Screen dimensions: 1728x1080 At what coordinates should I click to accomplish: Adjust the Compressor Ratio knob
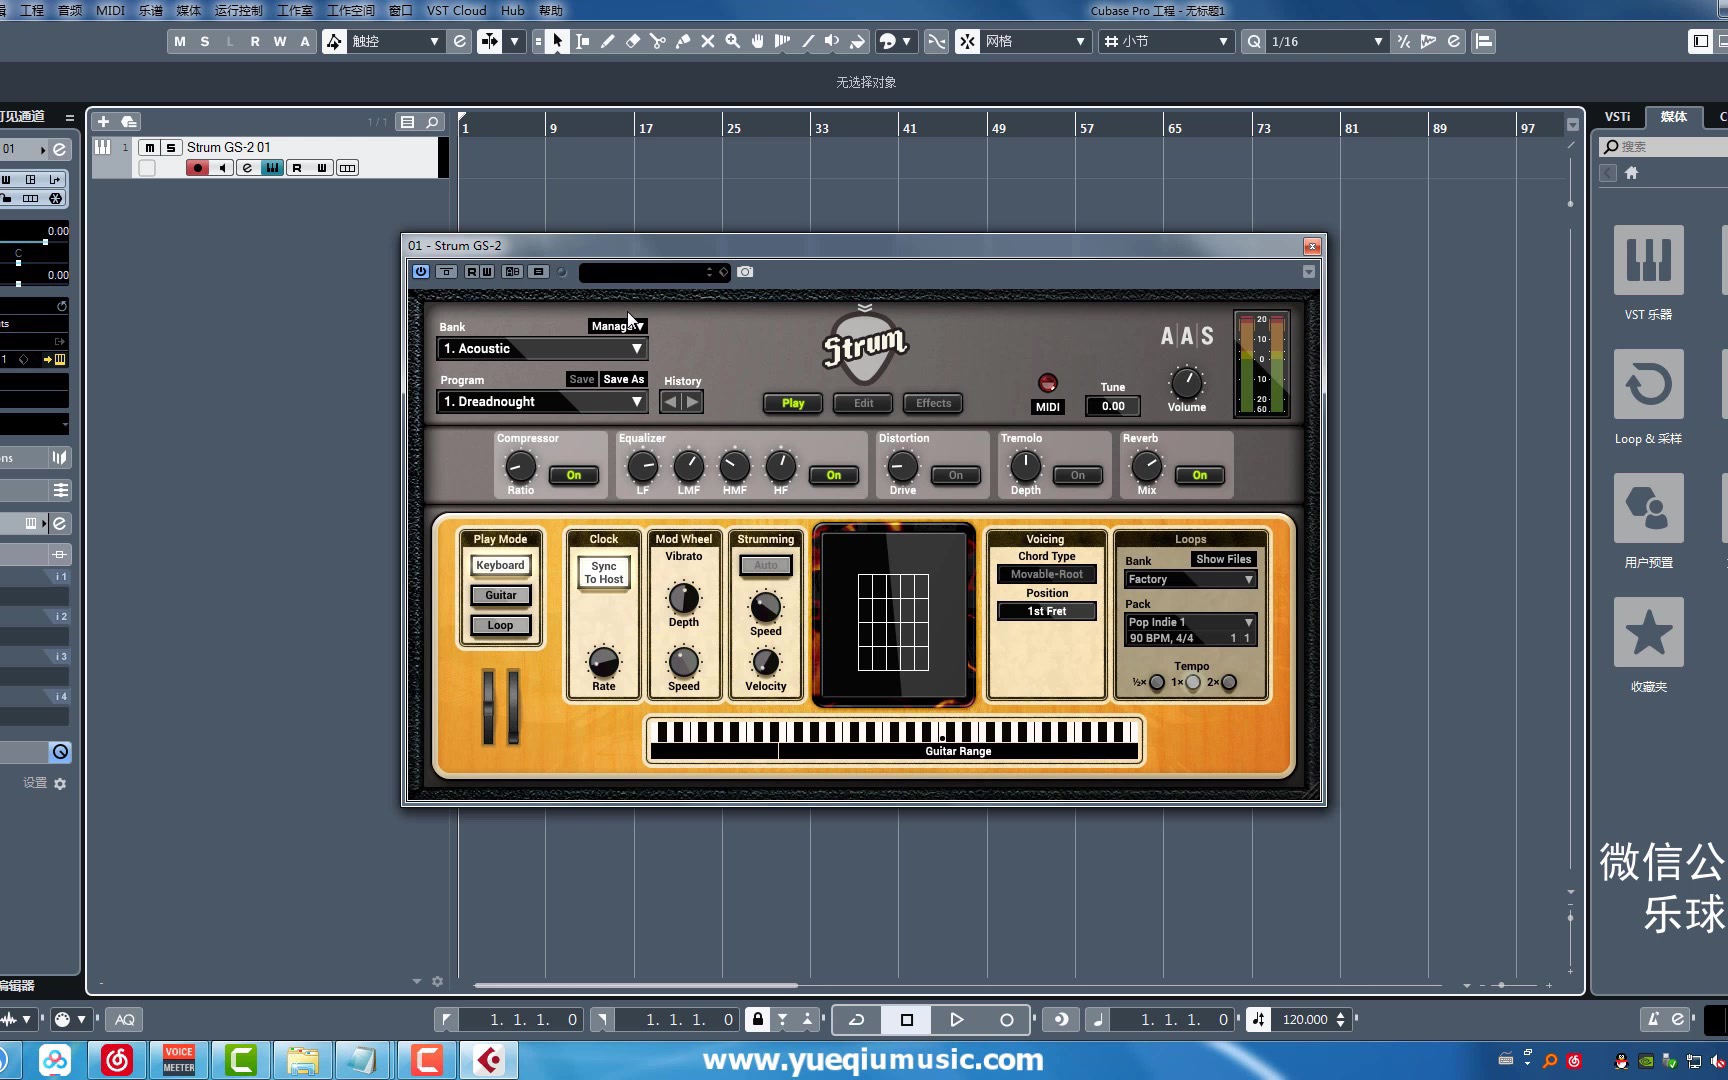pyautogui.click(x=520, y=466)
